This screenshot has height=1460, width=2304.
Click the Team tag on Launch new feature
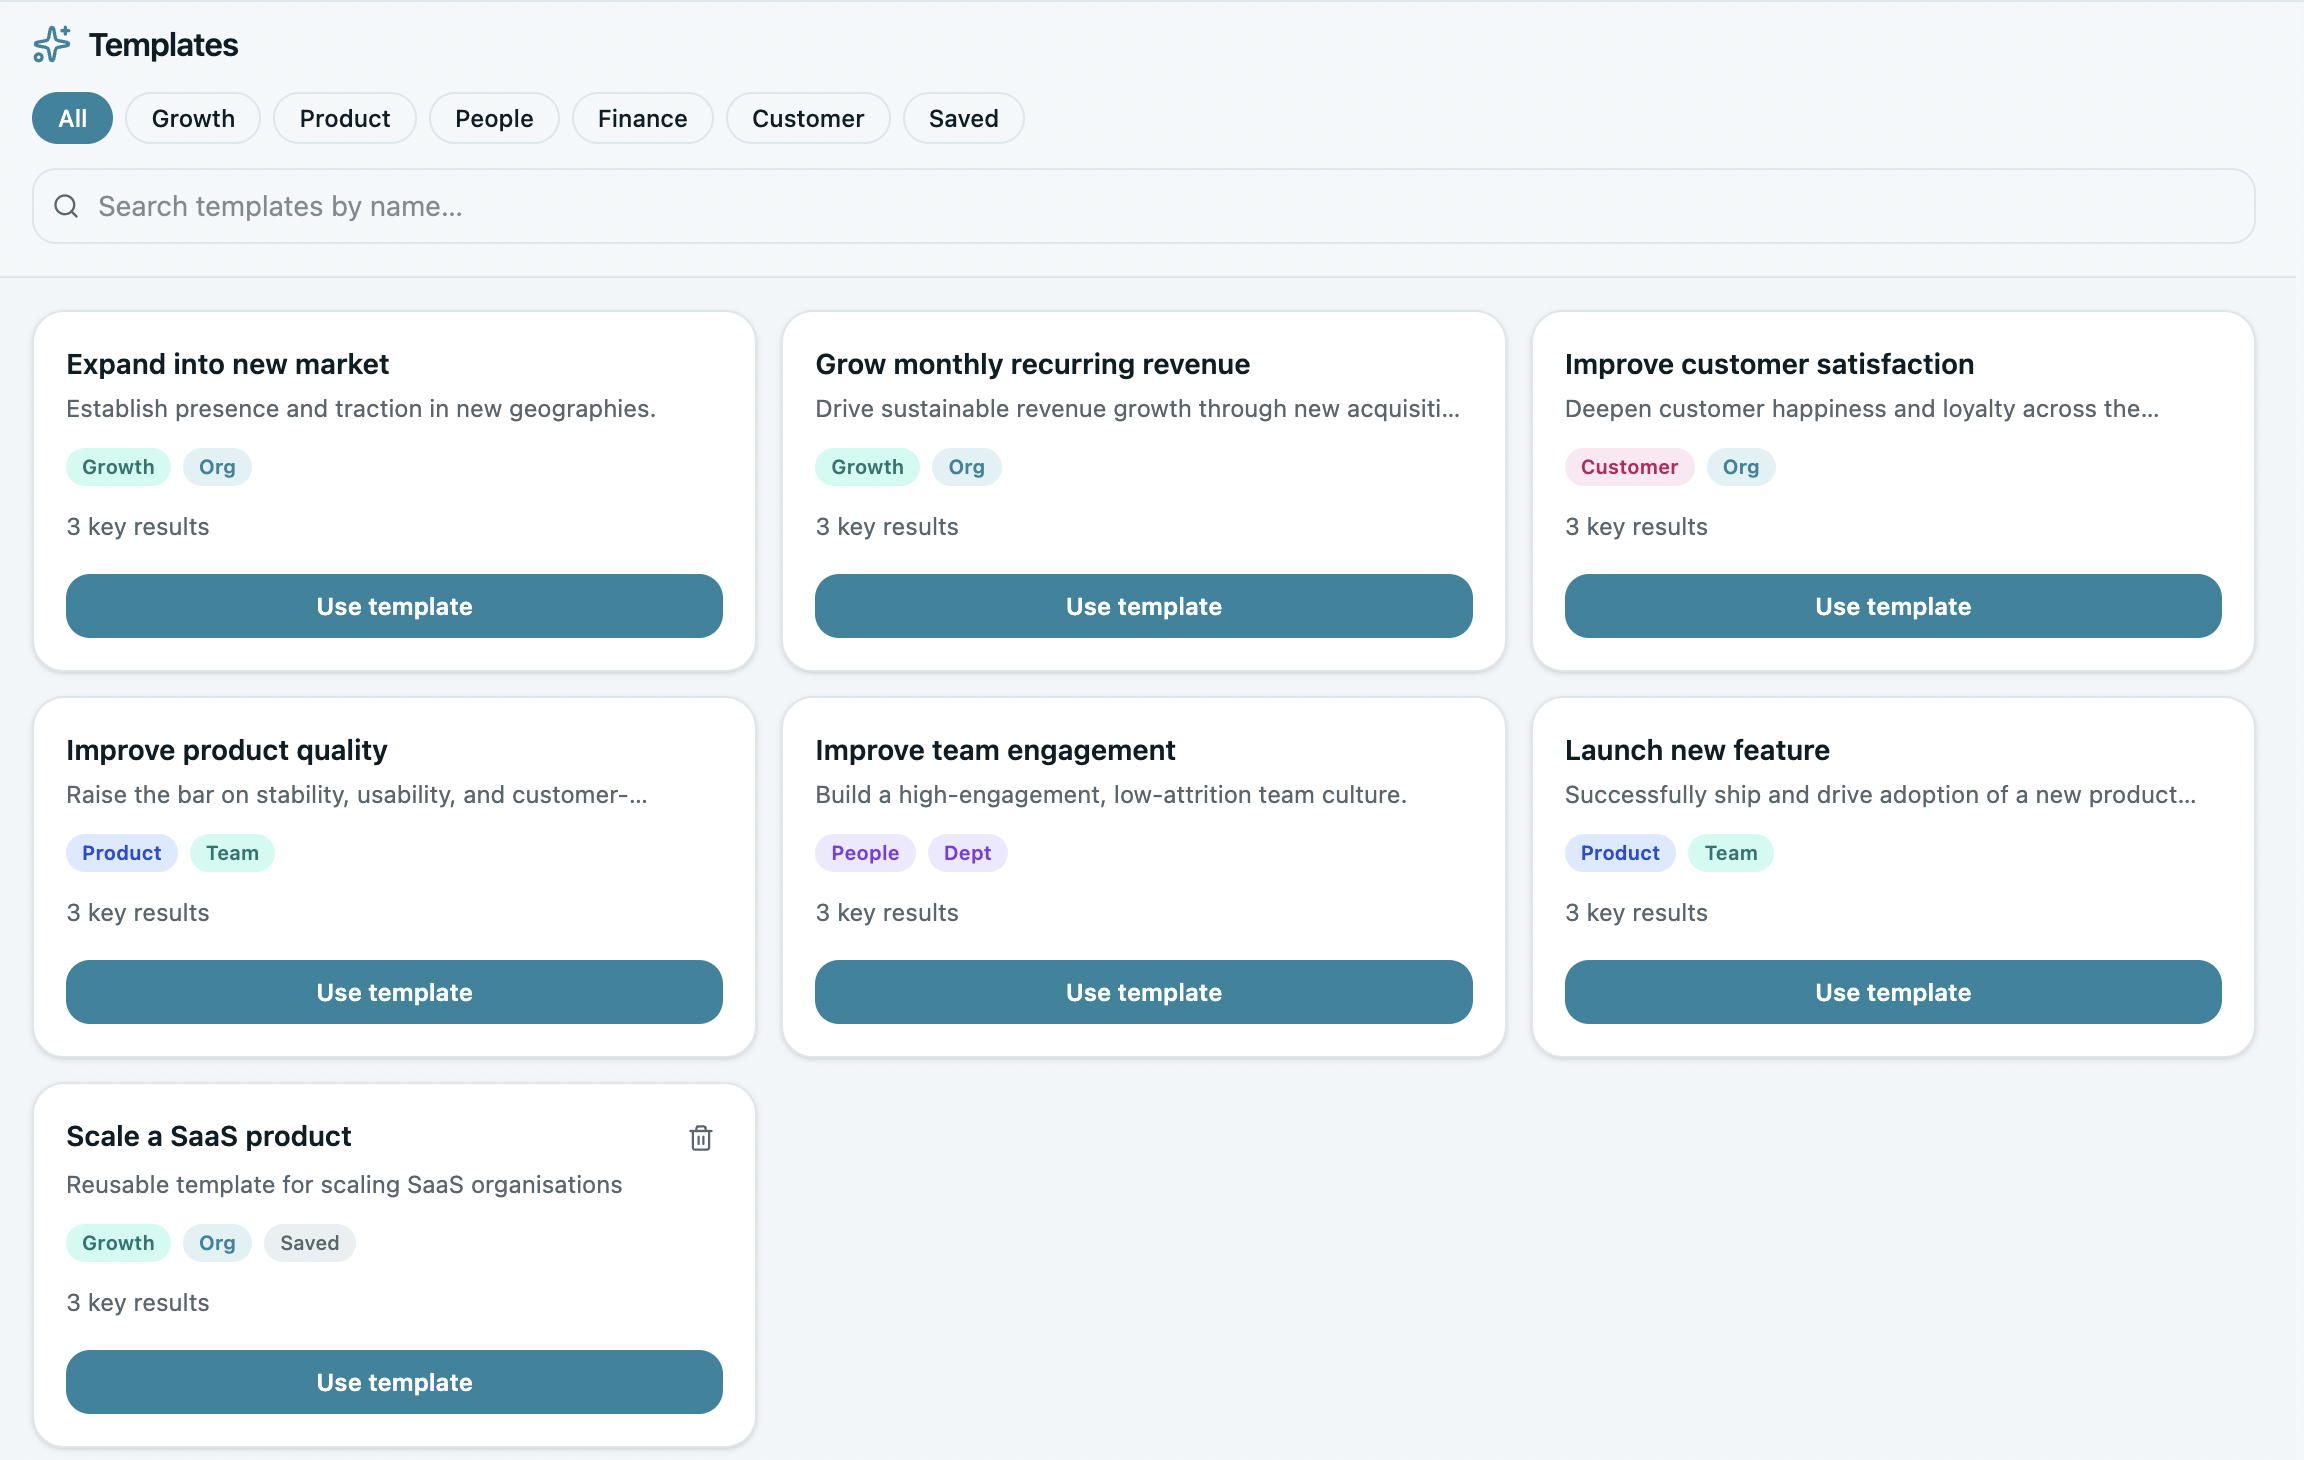point(1730,853)
